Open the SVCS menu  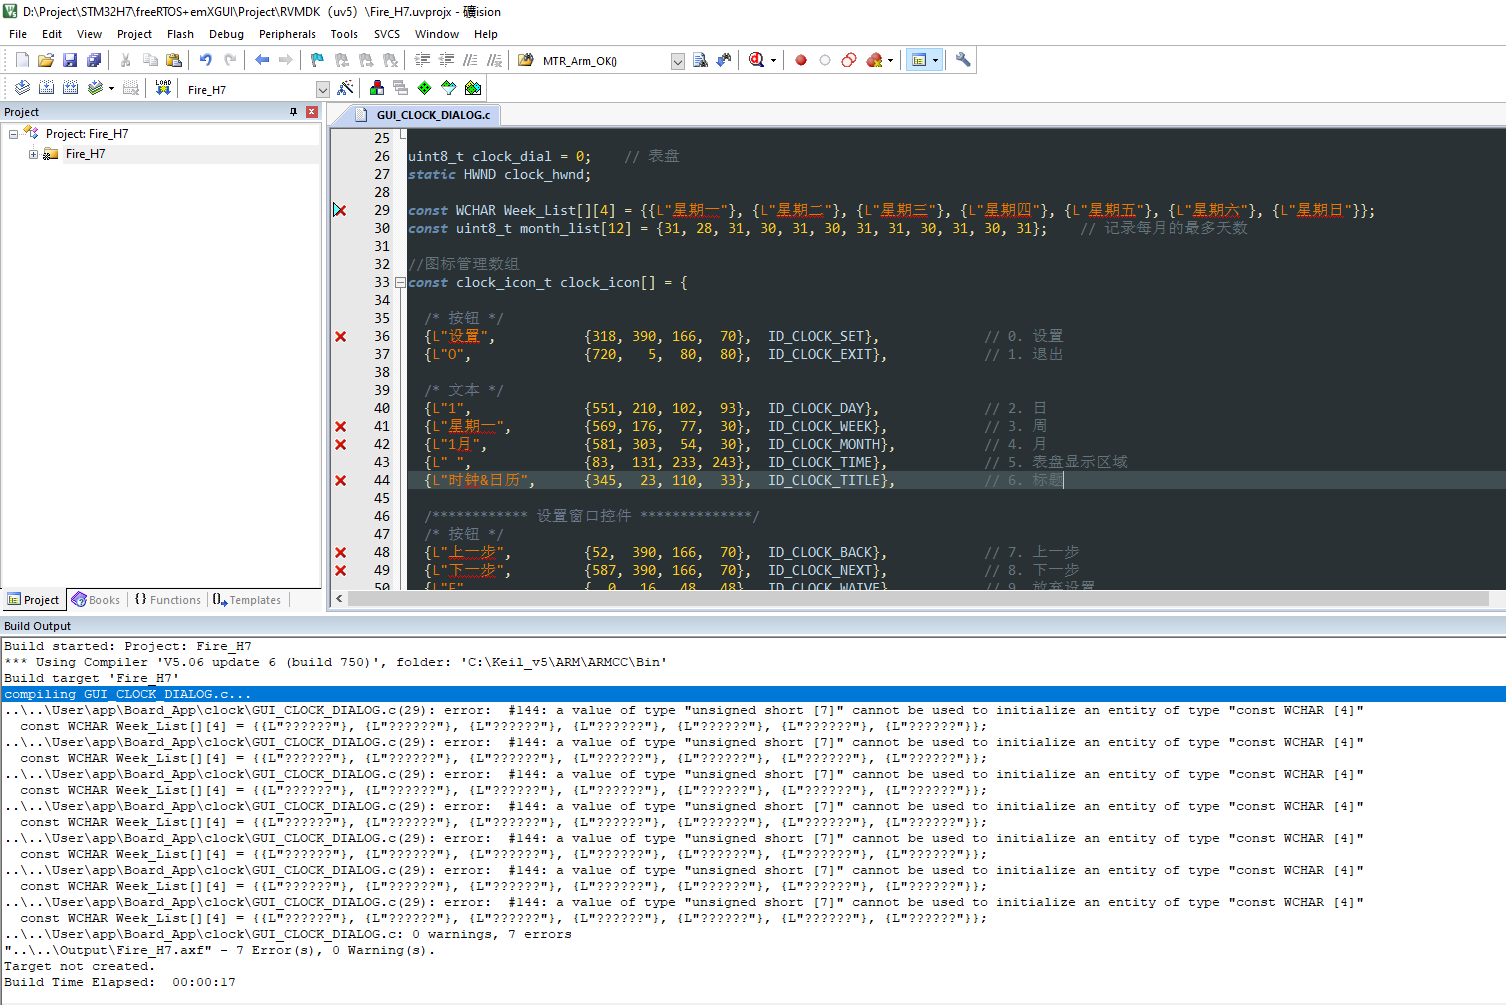tap(387, 34)
